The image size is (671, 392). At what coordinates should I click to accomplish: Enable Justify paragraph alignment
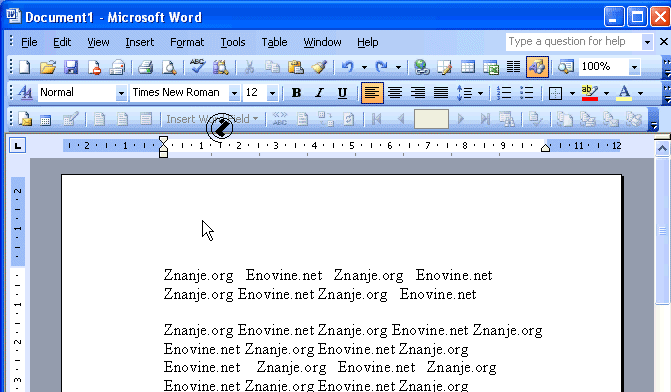pyautogui.click(x=441, y=92)
